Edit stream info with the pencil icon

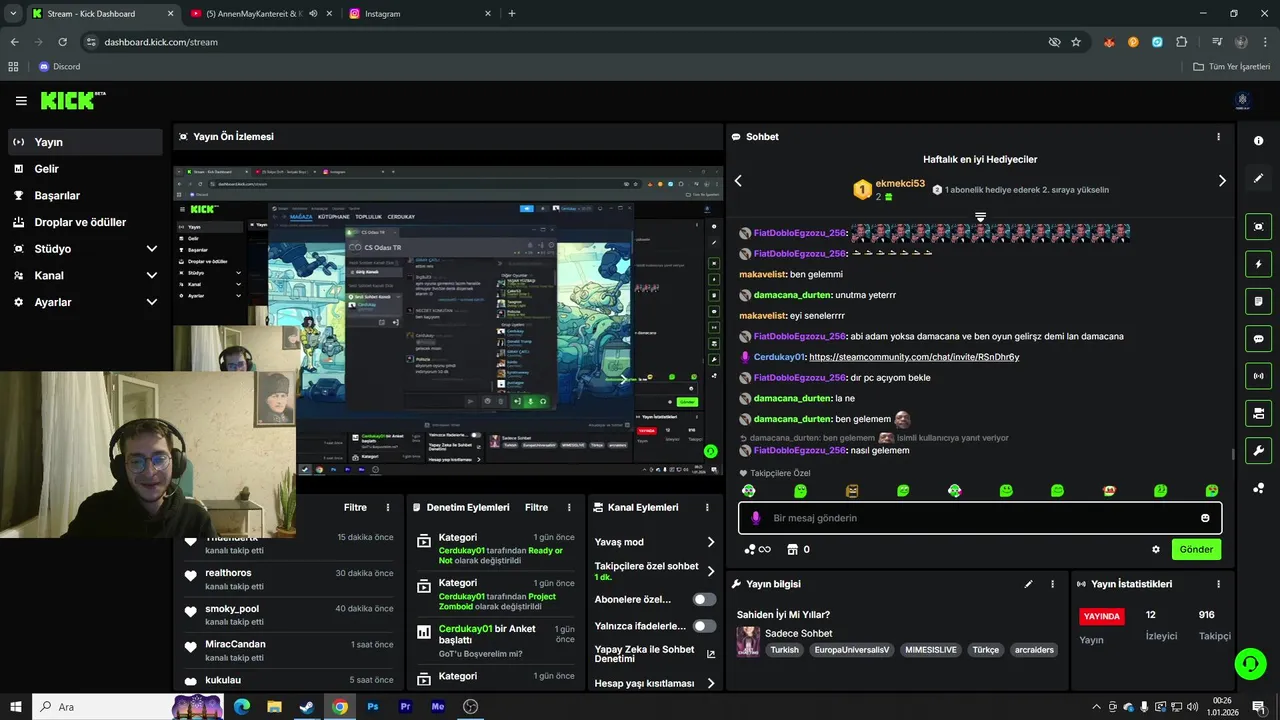1028,584
